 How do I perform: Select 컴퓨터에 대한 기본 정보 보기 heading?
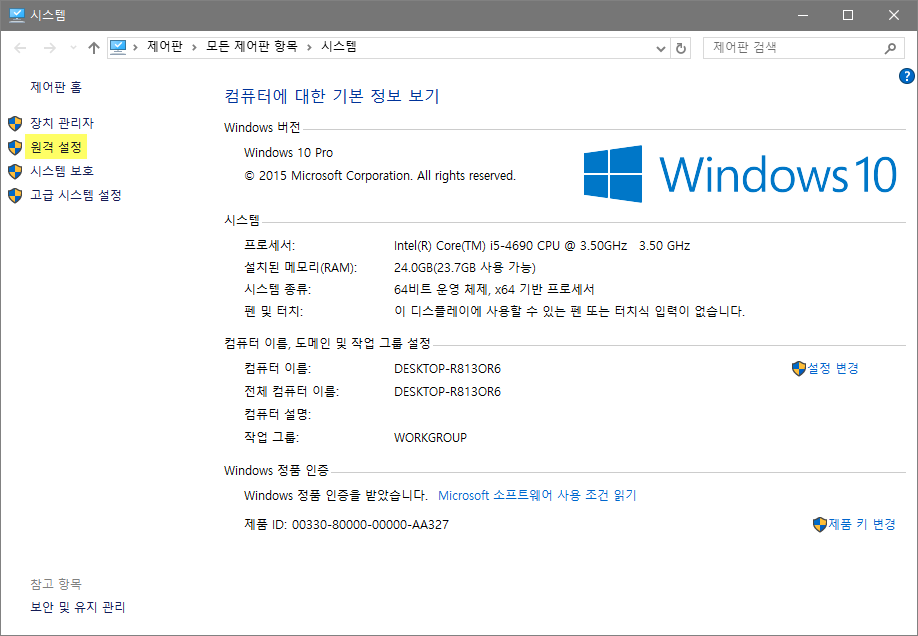332,96
